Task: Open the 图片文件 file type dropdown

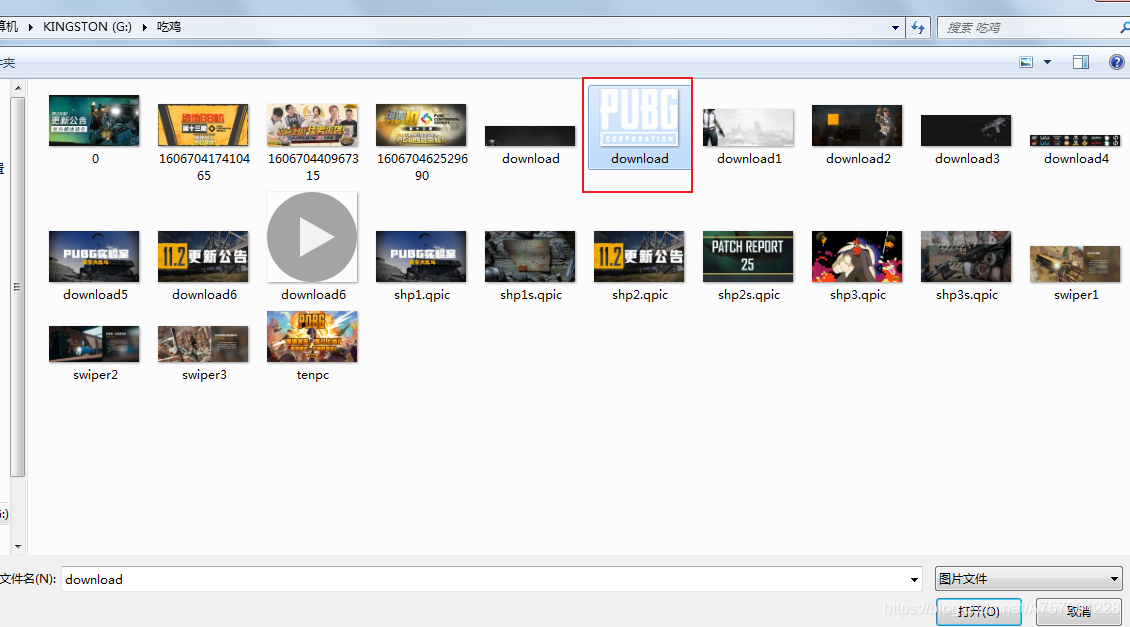Action: click(1028, 579)
